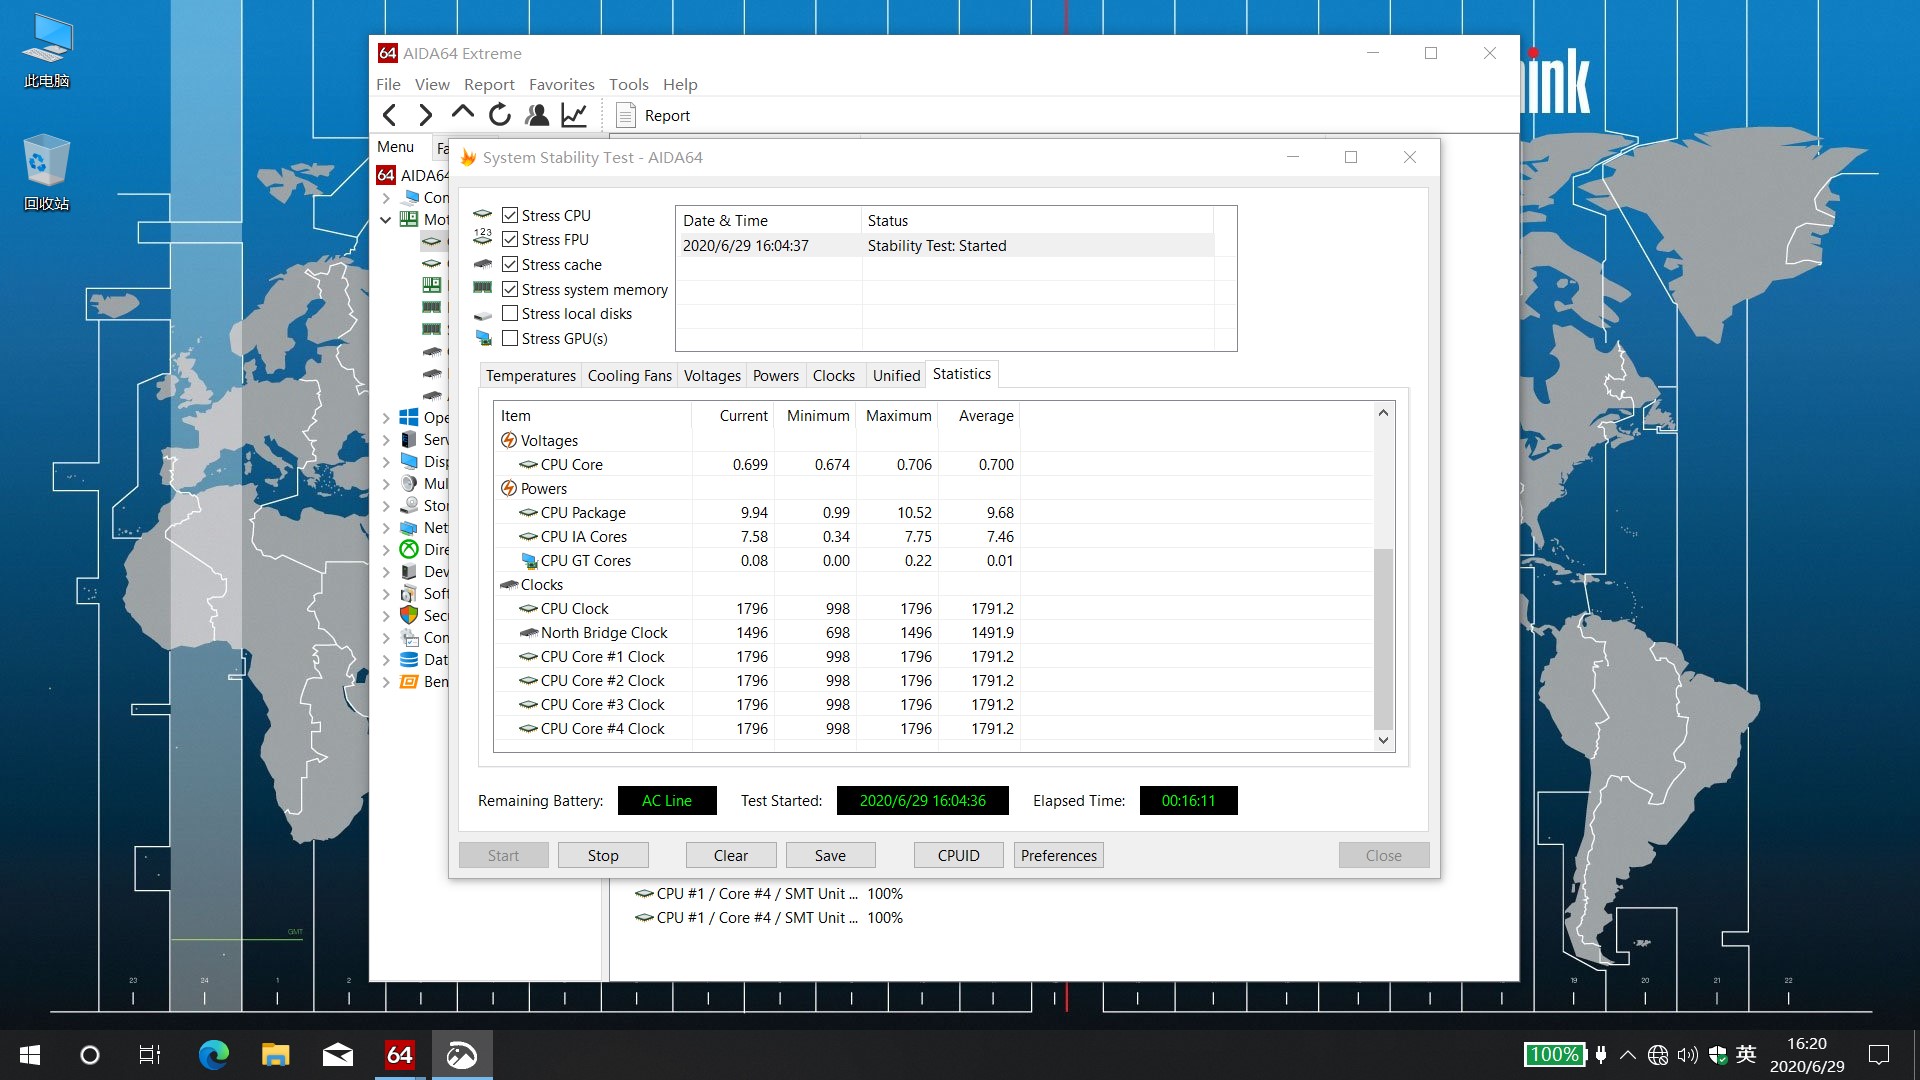This screenshot has width=1920, height=1080.
Task: Expand the Server tree node
Action: [x=386, y=439]
